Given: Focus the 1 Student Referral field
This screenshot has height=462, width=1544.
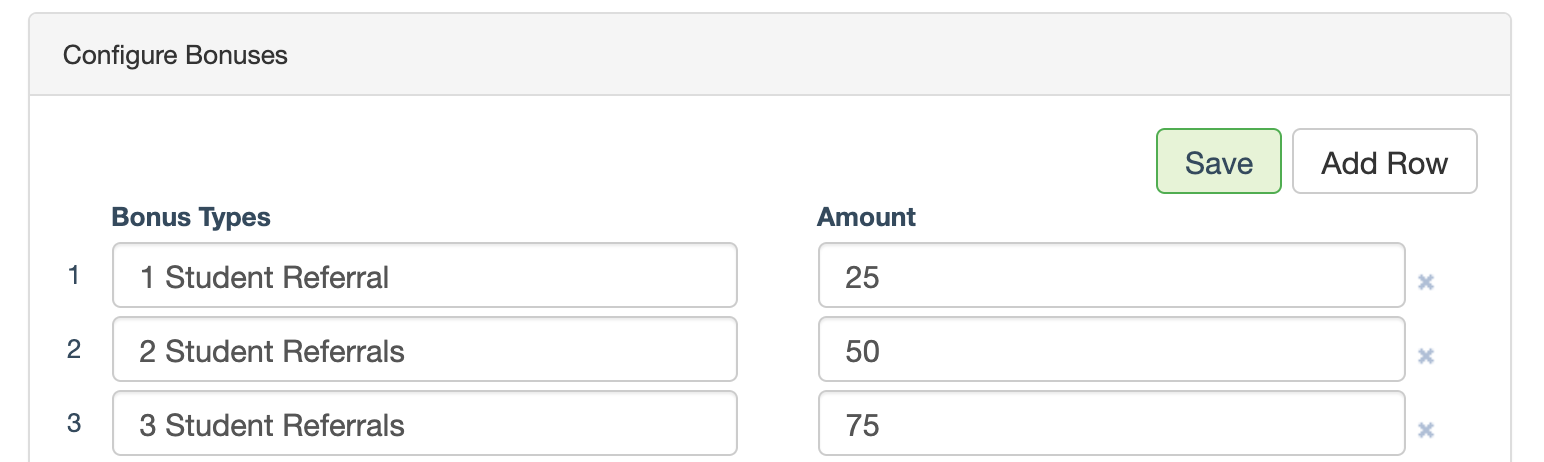Looking at the screenshot, I should click(424, 276).
